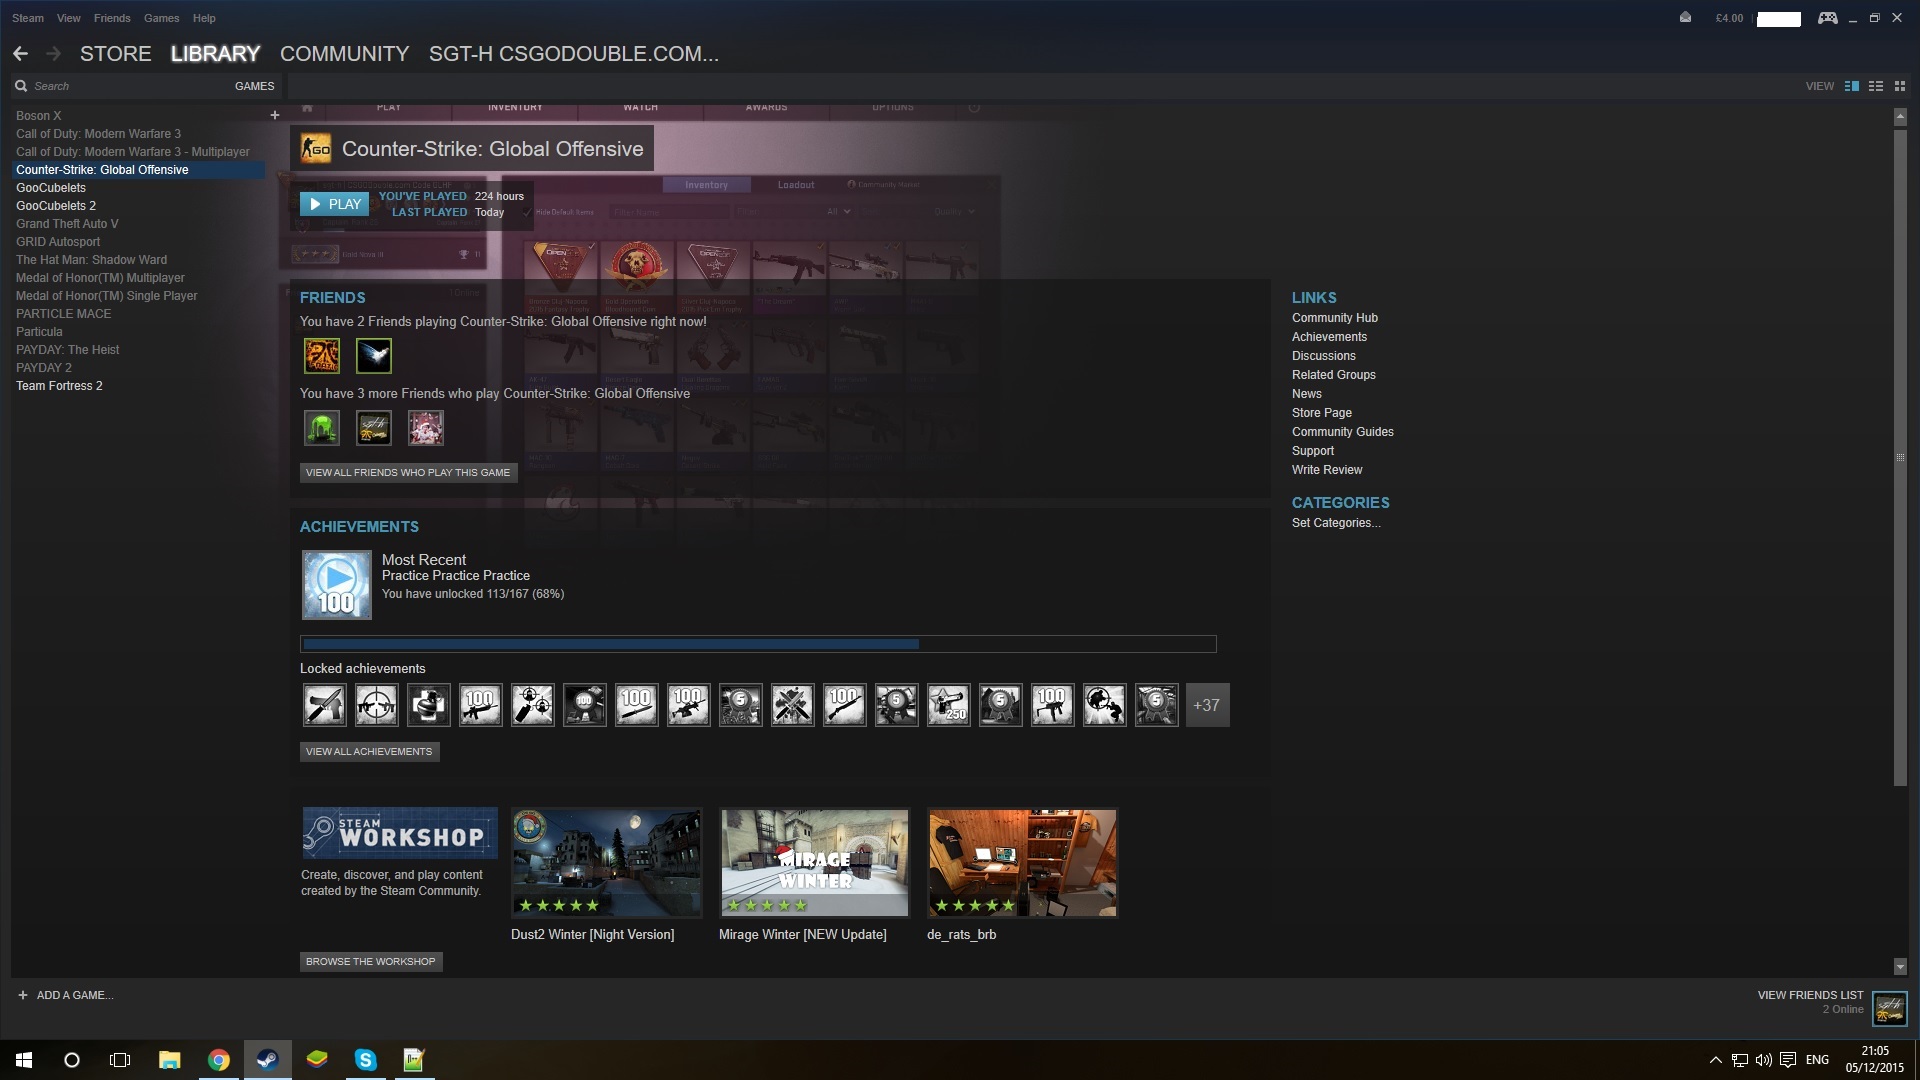The width and height of the screenshot is (1920, 1080).
Task: Select the crossed knives locked achievement
Action: pos(793,705)
